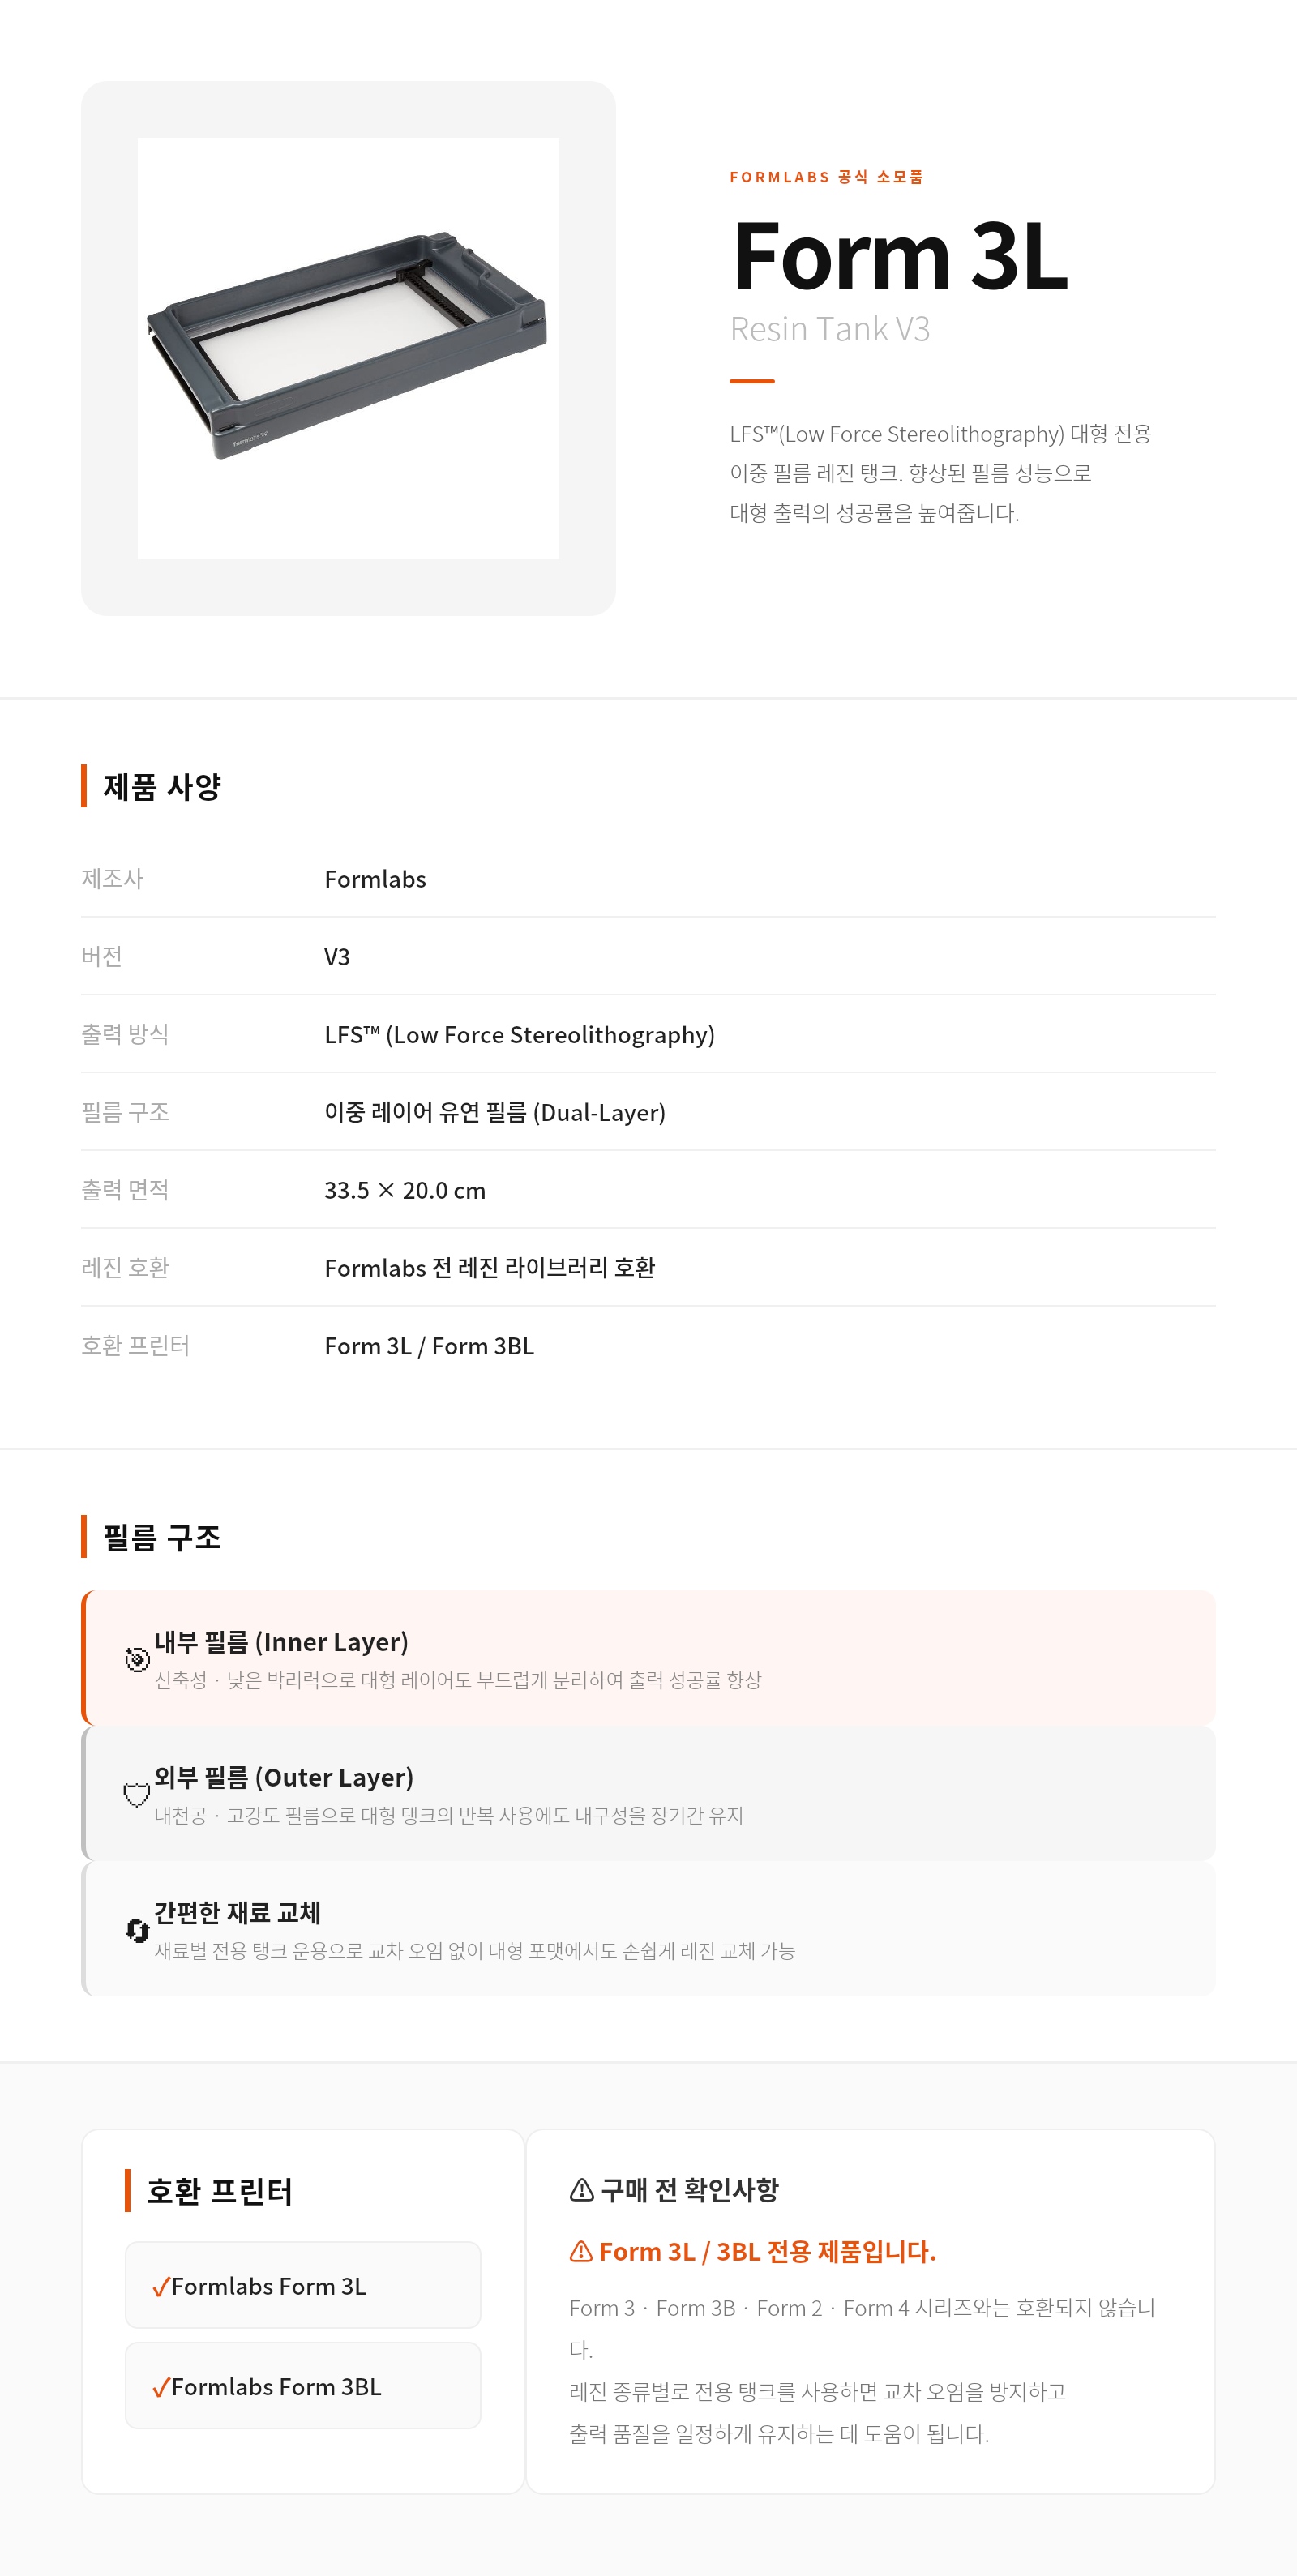Screen dimensions: 1297x2576
Task: Click the checkmark next to Formlabs Form 3BL
Action: click(x=160, y=2387)
